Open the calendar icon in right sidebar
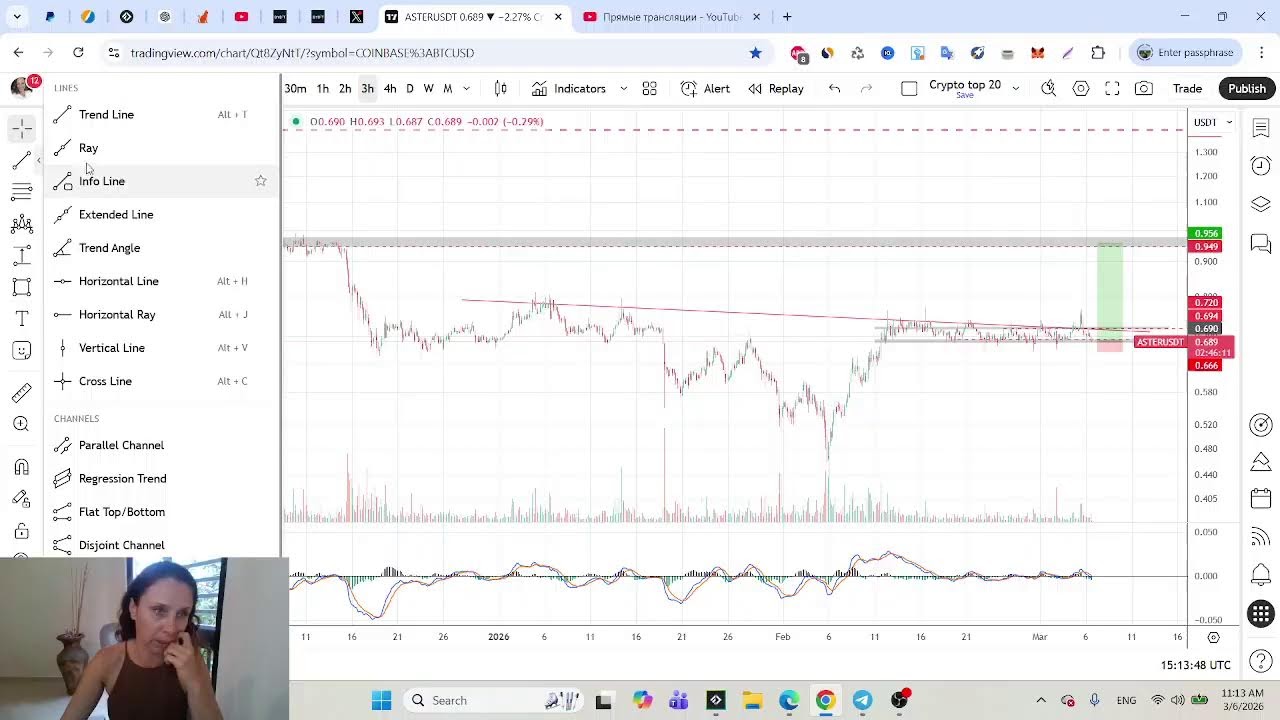This screenshot has height=720, width=1280. (x=1260, y=499)
